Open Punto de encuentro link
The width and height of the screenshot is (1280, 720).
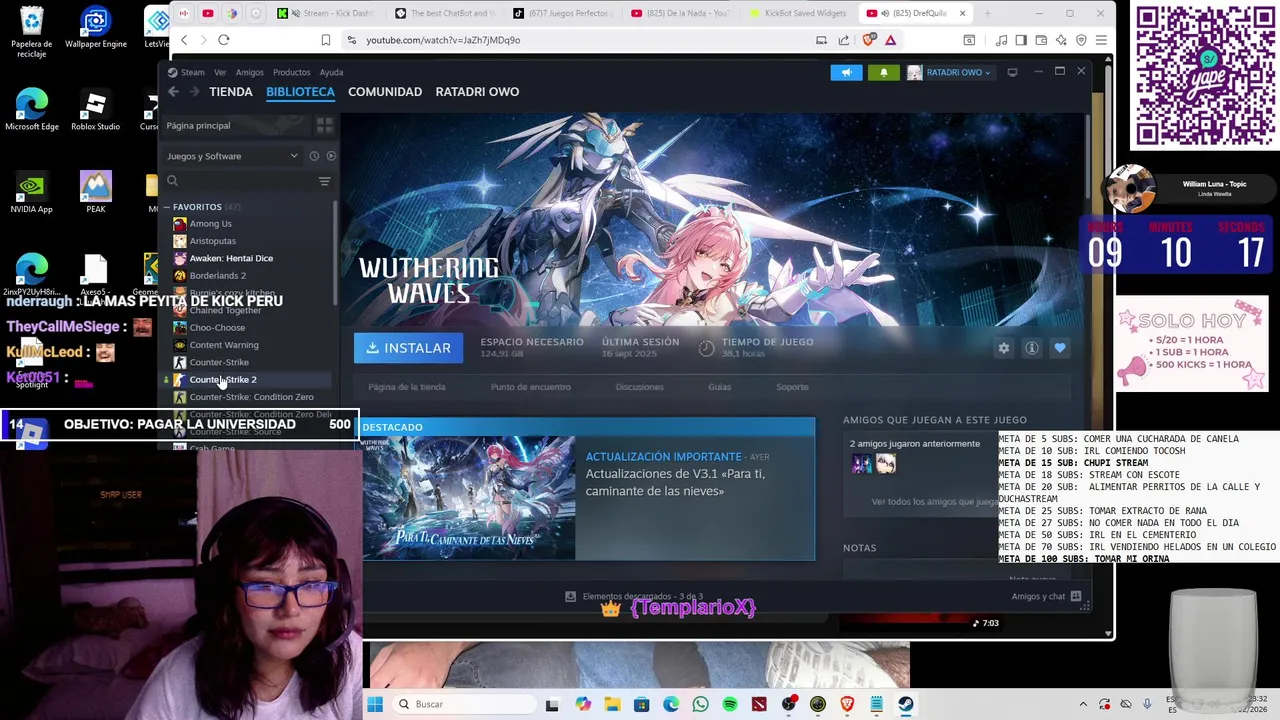pyautogui.click(x=531, y=387)
